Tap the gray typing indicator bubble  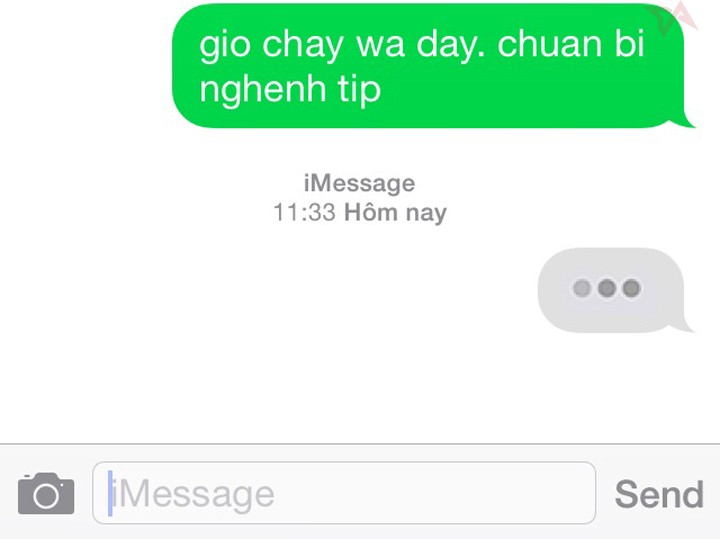point(615,290)
